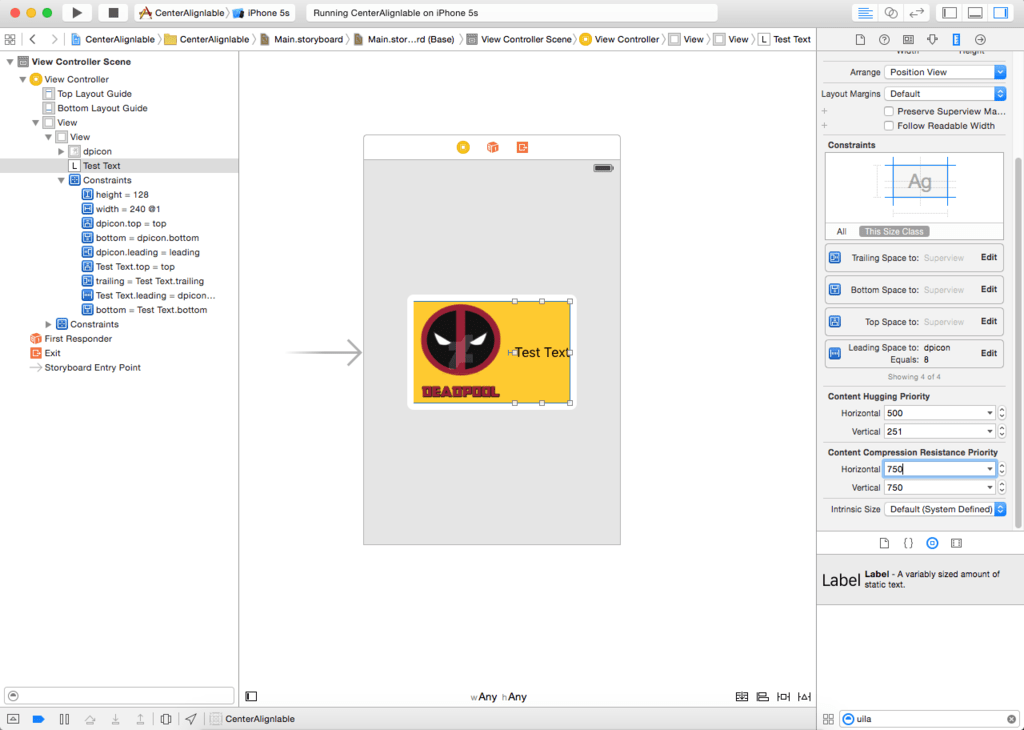This screenshot has width=1024, height=730.
Task: Collapse inner Constraints group under View
Action: click(61, 180)
